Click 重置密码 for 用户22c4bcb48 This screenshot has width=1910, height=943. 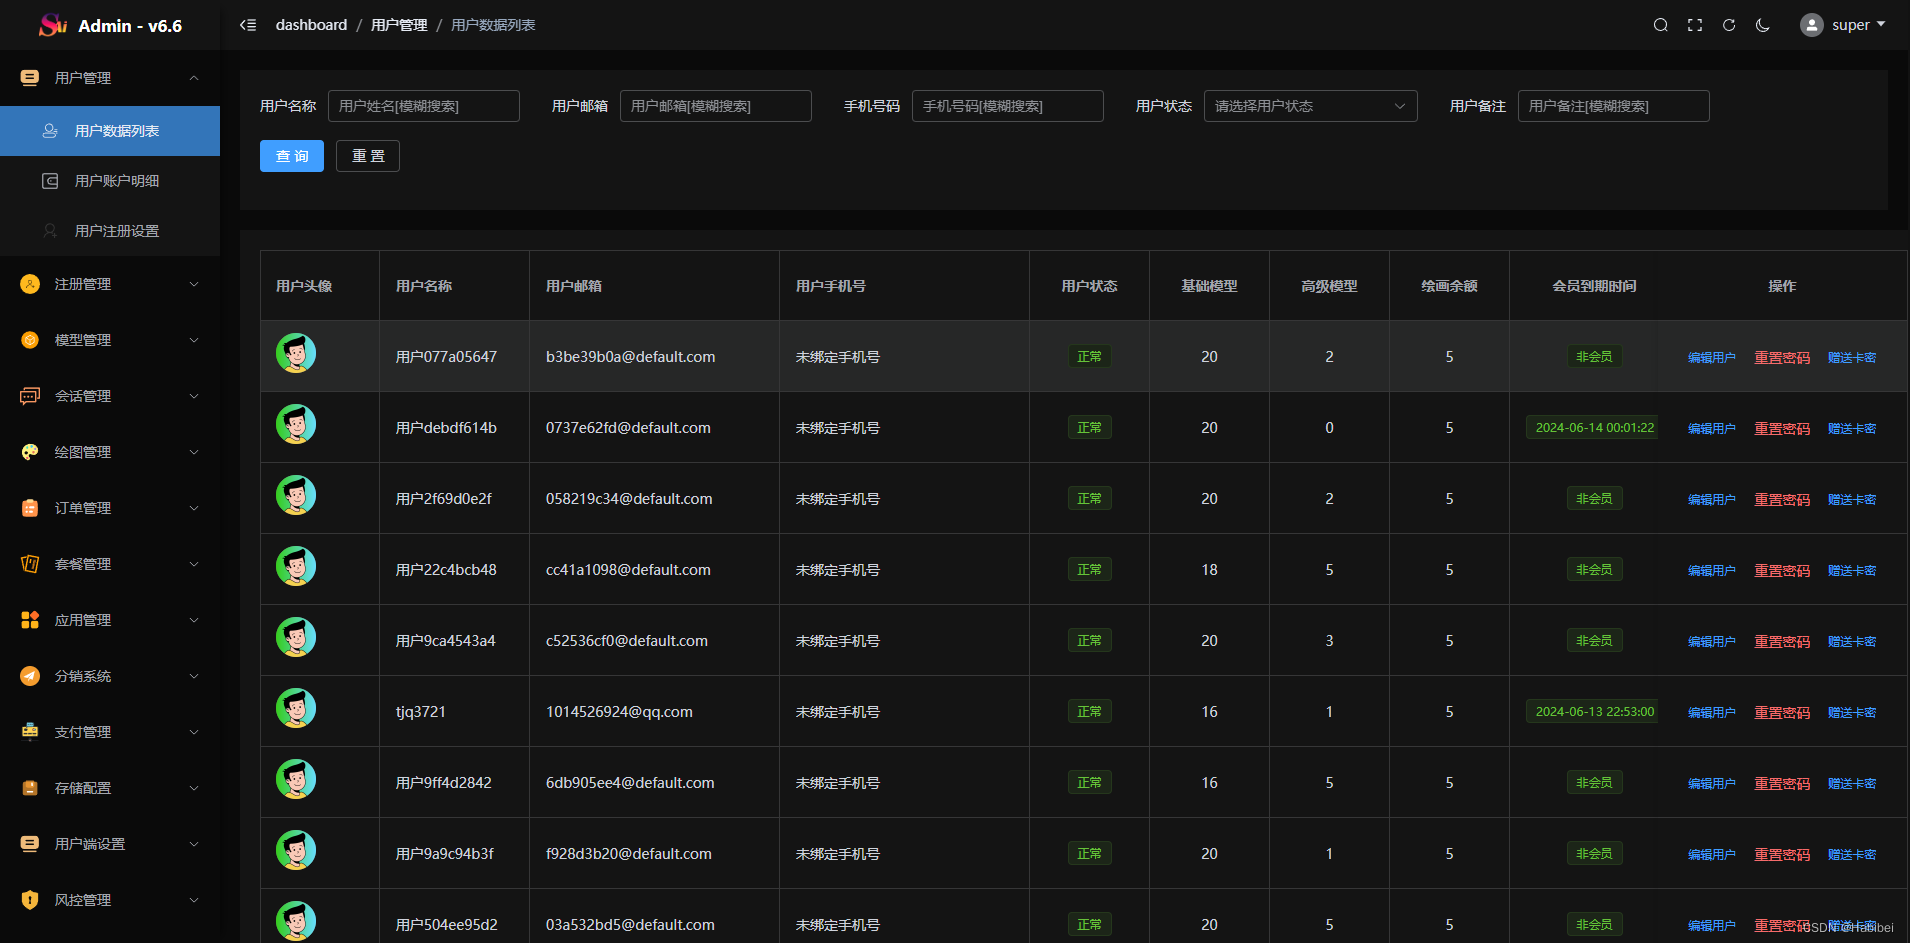point(1782,571)
